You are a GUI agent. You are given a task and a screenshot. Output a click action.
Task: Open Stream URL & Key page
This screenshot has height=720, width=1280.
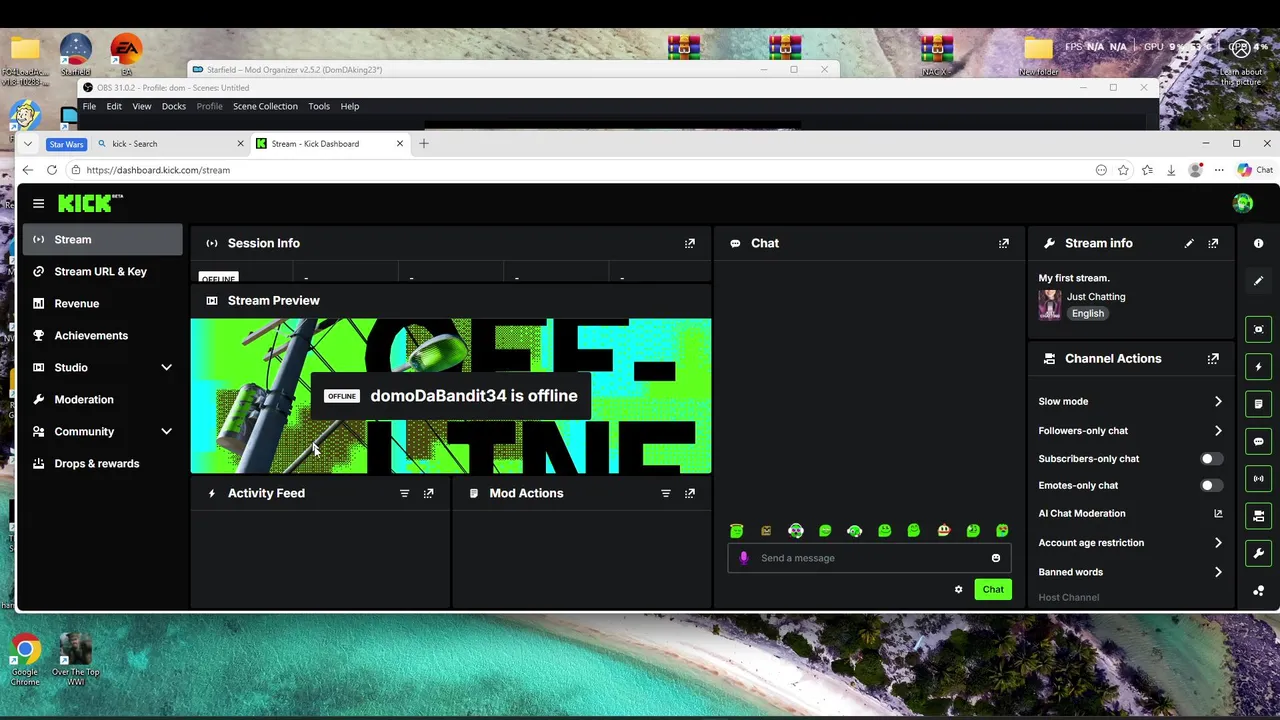point(103,272)
